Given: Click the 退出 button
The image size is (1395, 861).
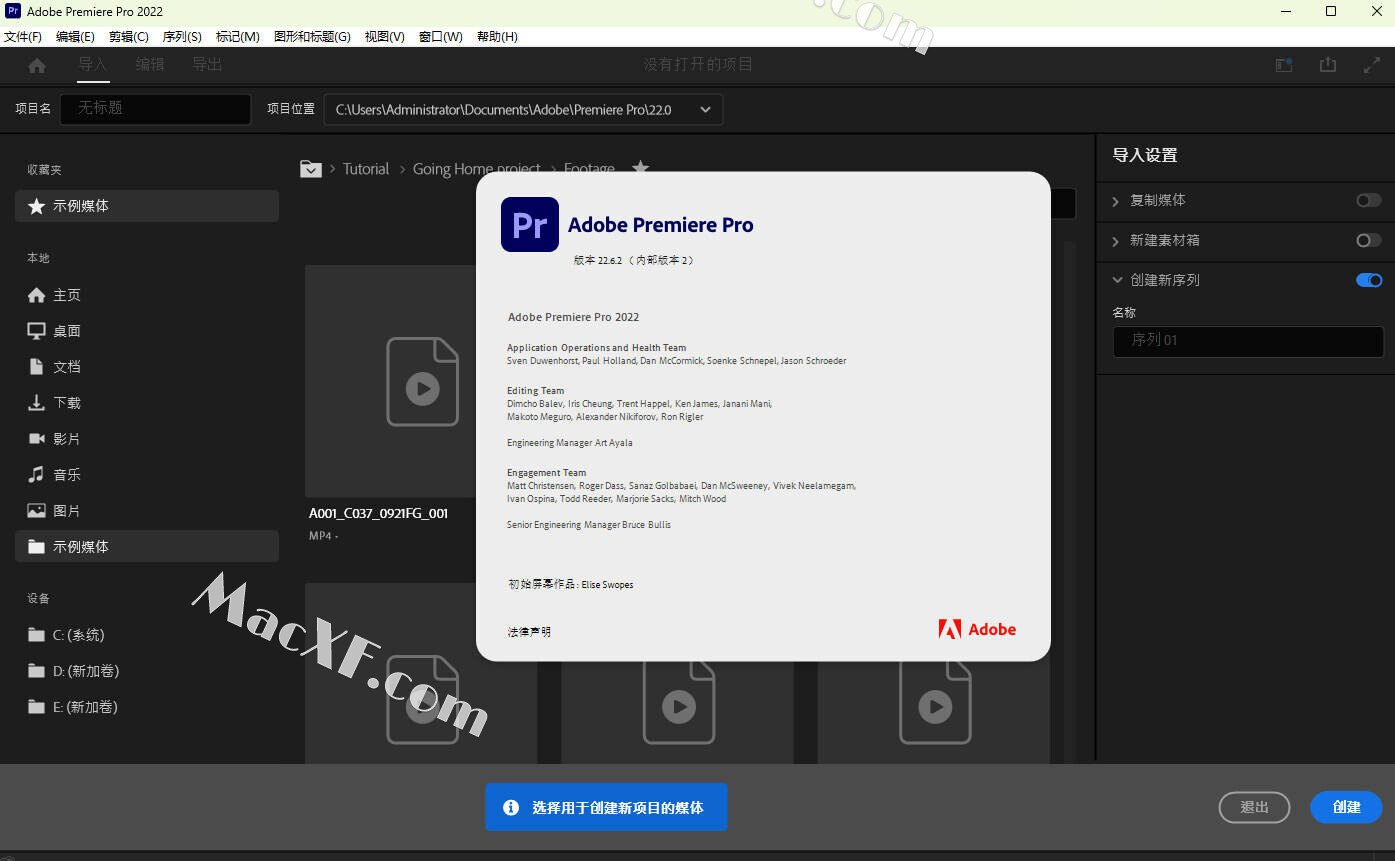Looking at the screenshot, I should coord(1254,807).
